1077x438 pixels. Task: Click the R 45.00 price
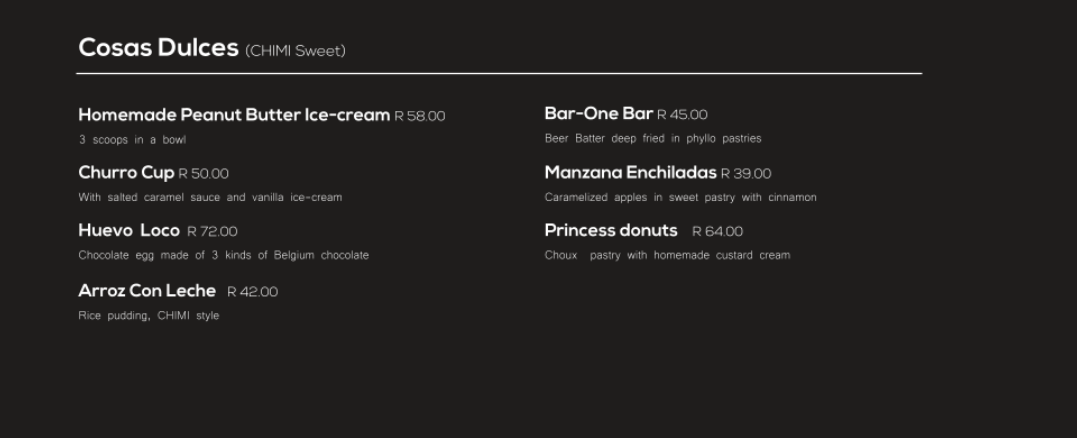(x=682, y=115)
